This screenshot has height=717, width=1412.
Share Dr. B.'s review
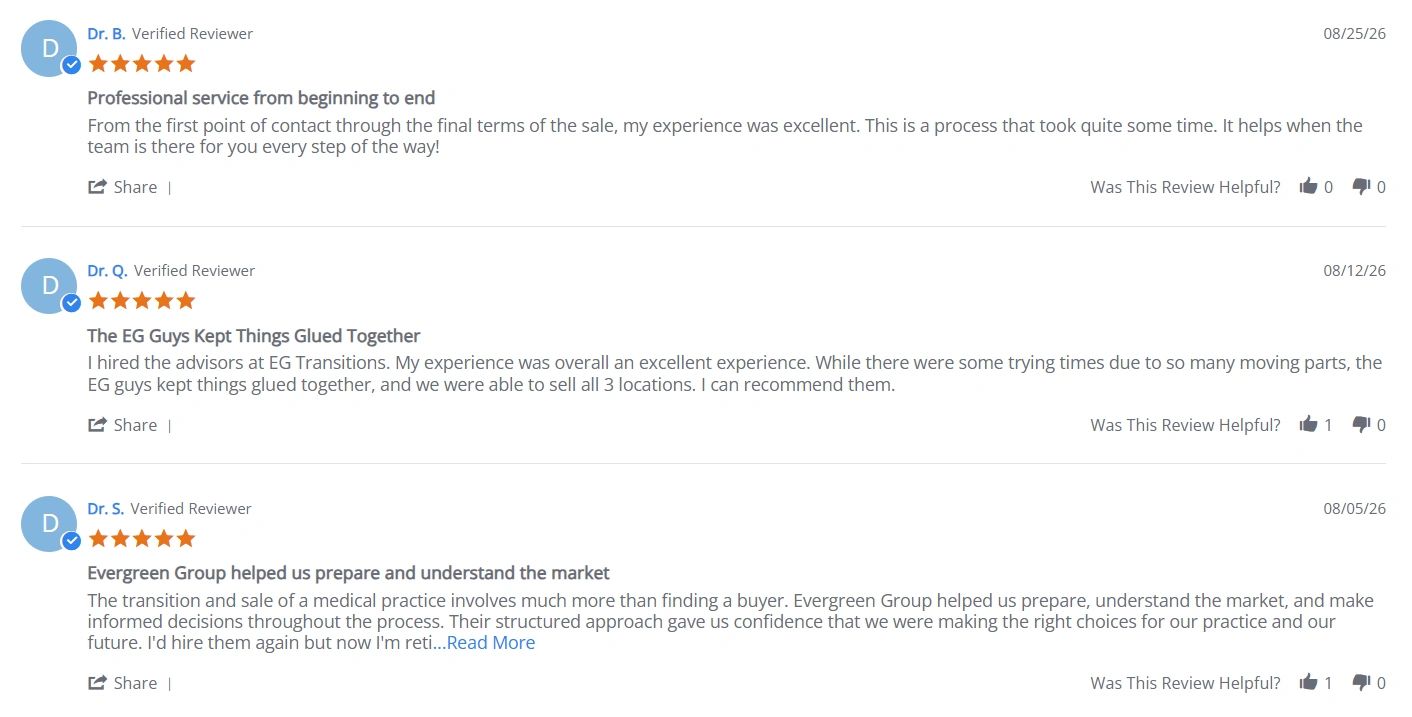(x=123, y=187)
